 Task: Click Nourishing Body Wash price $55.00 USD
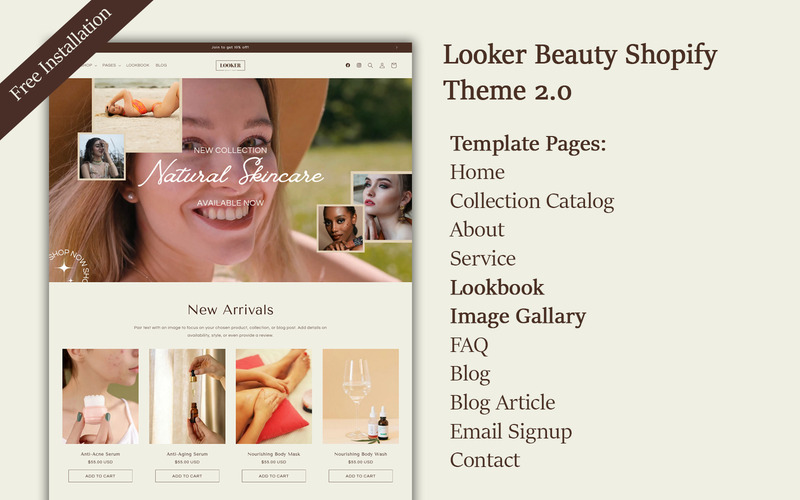pos(361,462)
